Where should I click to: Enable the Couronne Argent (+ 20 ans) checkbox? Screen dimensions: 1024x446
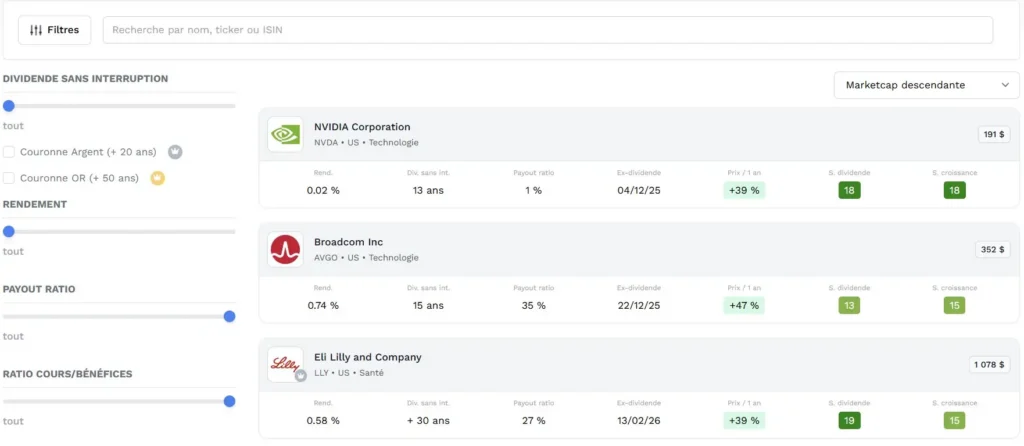pos(9,152)
